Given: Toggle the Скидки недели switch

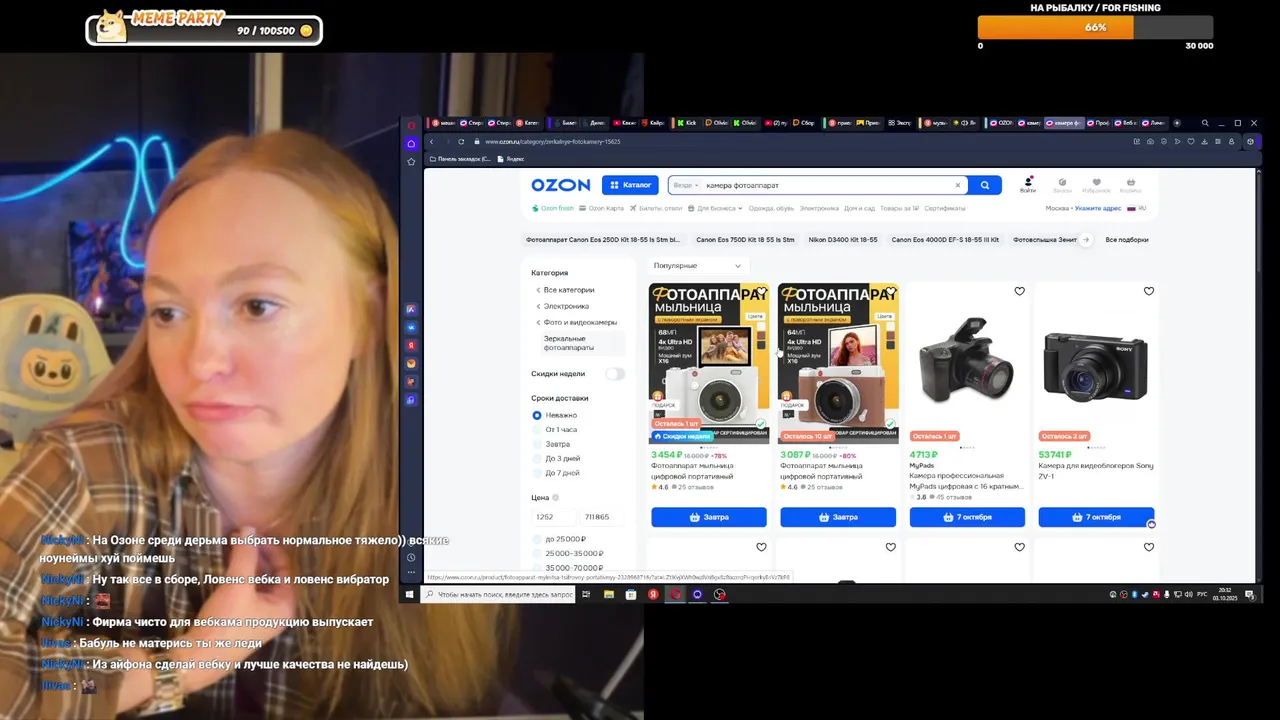Looking at the screenshot, I should pos(615,374).
